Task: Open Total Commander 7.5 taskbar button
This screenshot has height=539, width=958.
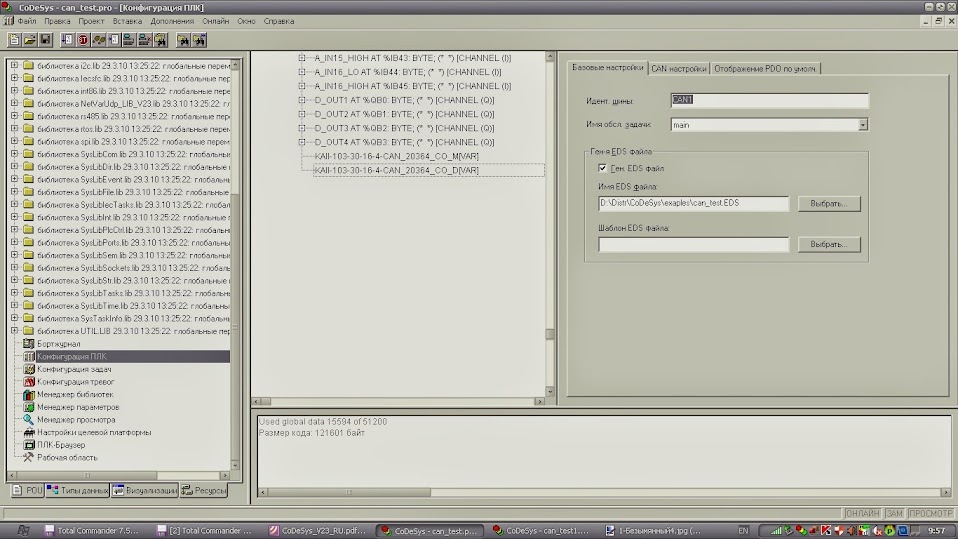Action: (92, 530)
